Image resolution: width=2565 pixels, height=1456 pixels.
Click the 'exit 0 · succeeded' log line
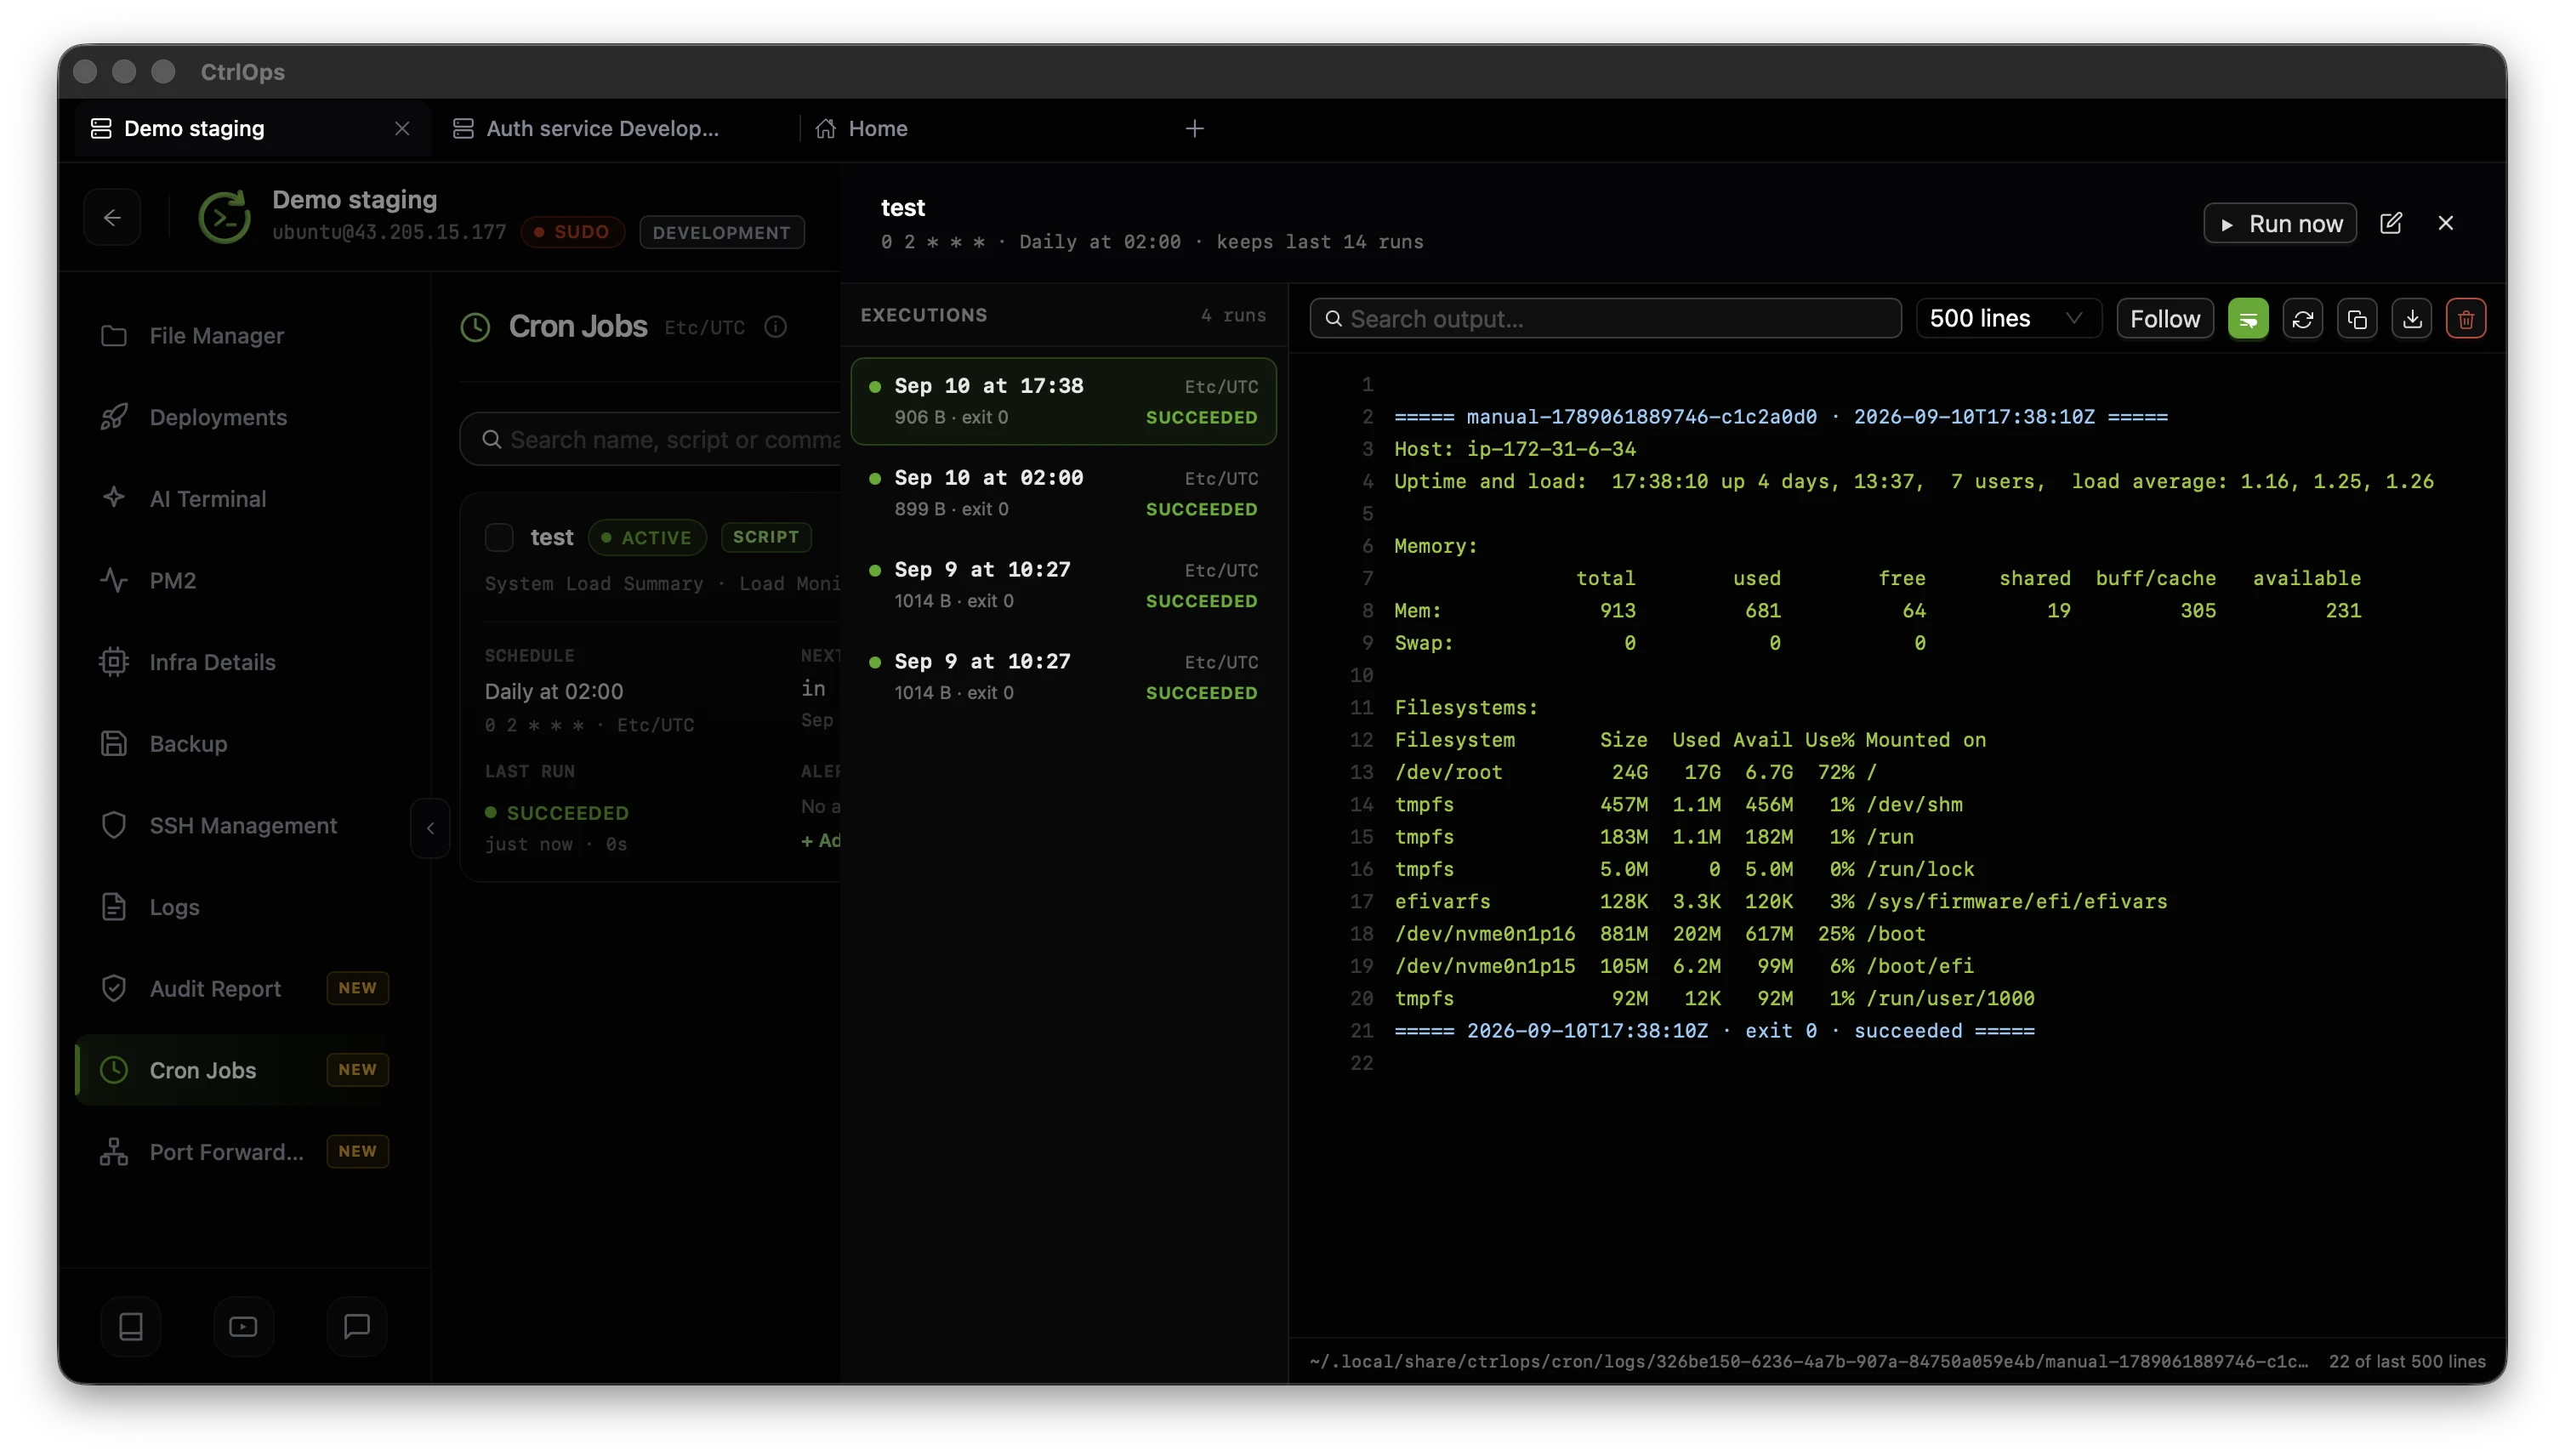(1714, 1031)
